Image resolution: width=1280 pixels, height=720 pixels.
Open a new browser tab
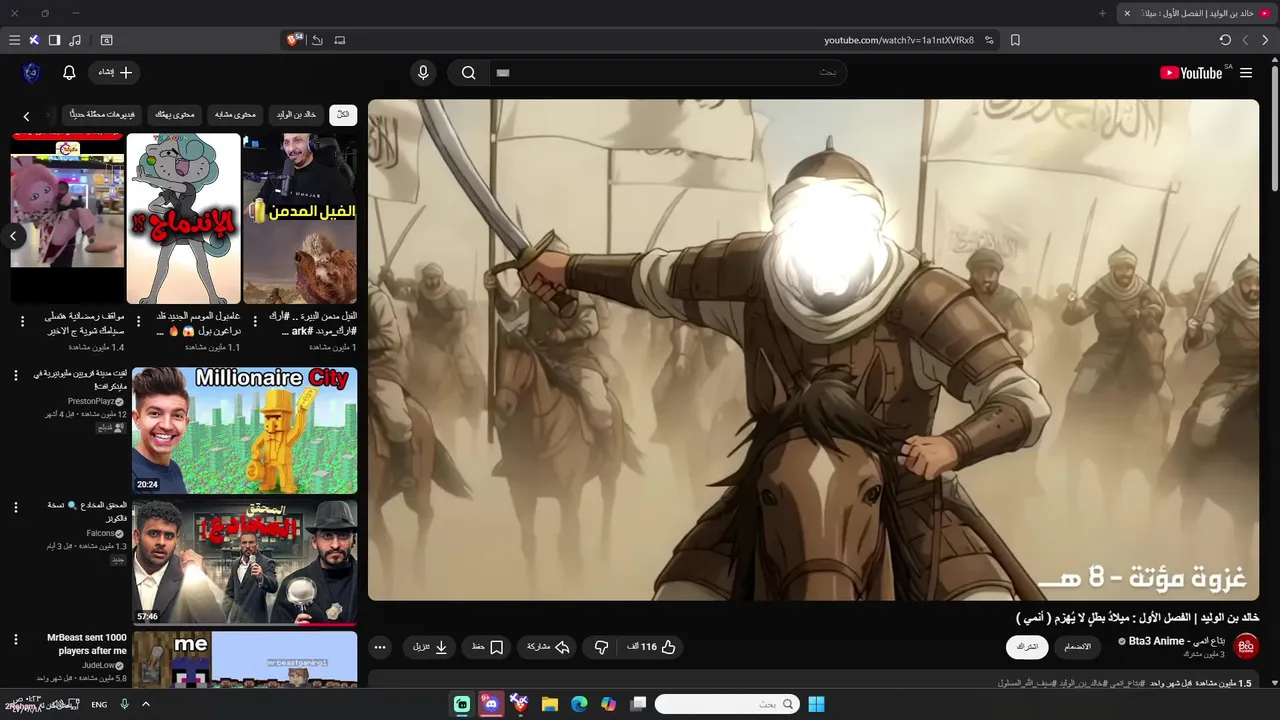pos(1102,13)
